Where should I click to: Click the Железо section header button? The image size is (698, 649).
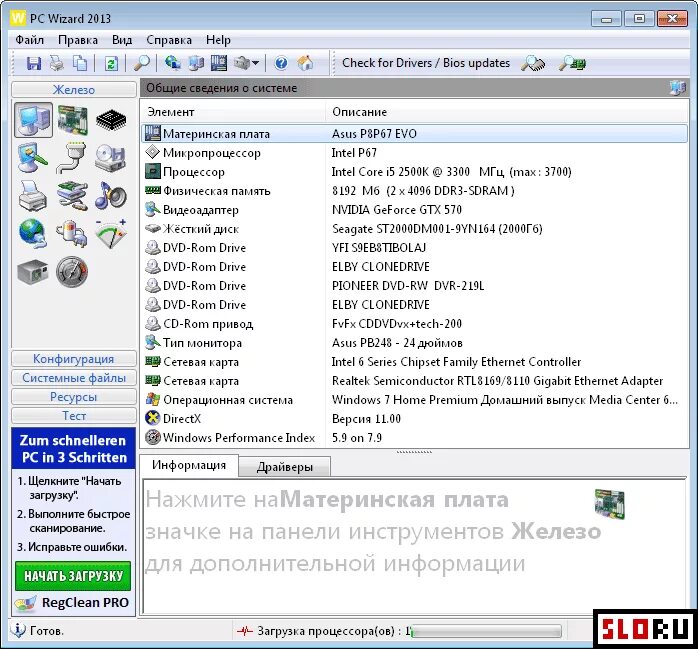tap(74, 89)
